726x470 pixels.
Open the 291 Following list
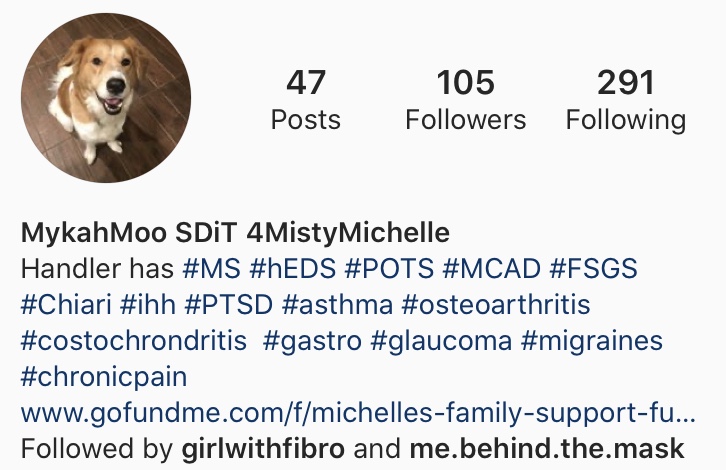point(626,100)
